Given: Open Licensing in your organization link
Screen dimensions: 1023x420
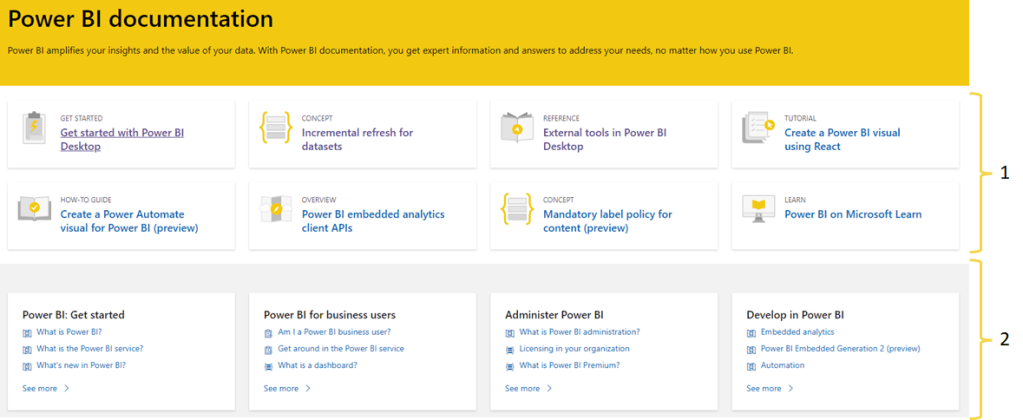Looking at the screenshot, I should pos(574,349).
